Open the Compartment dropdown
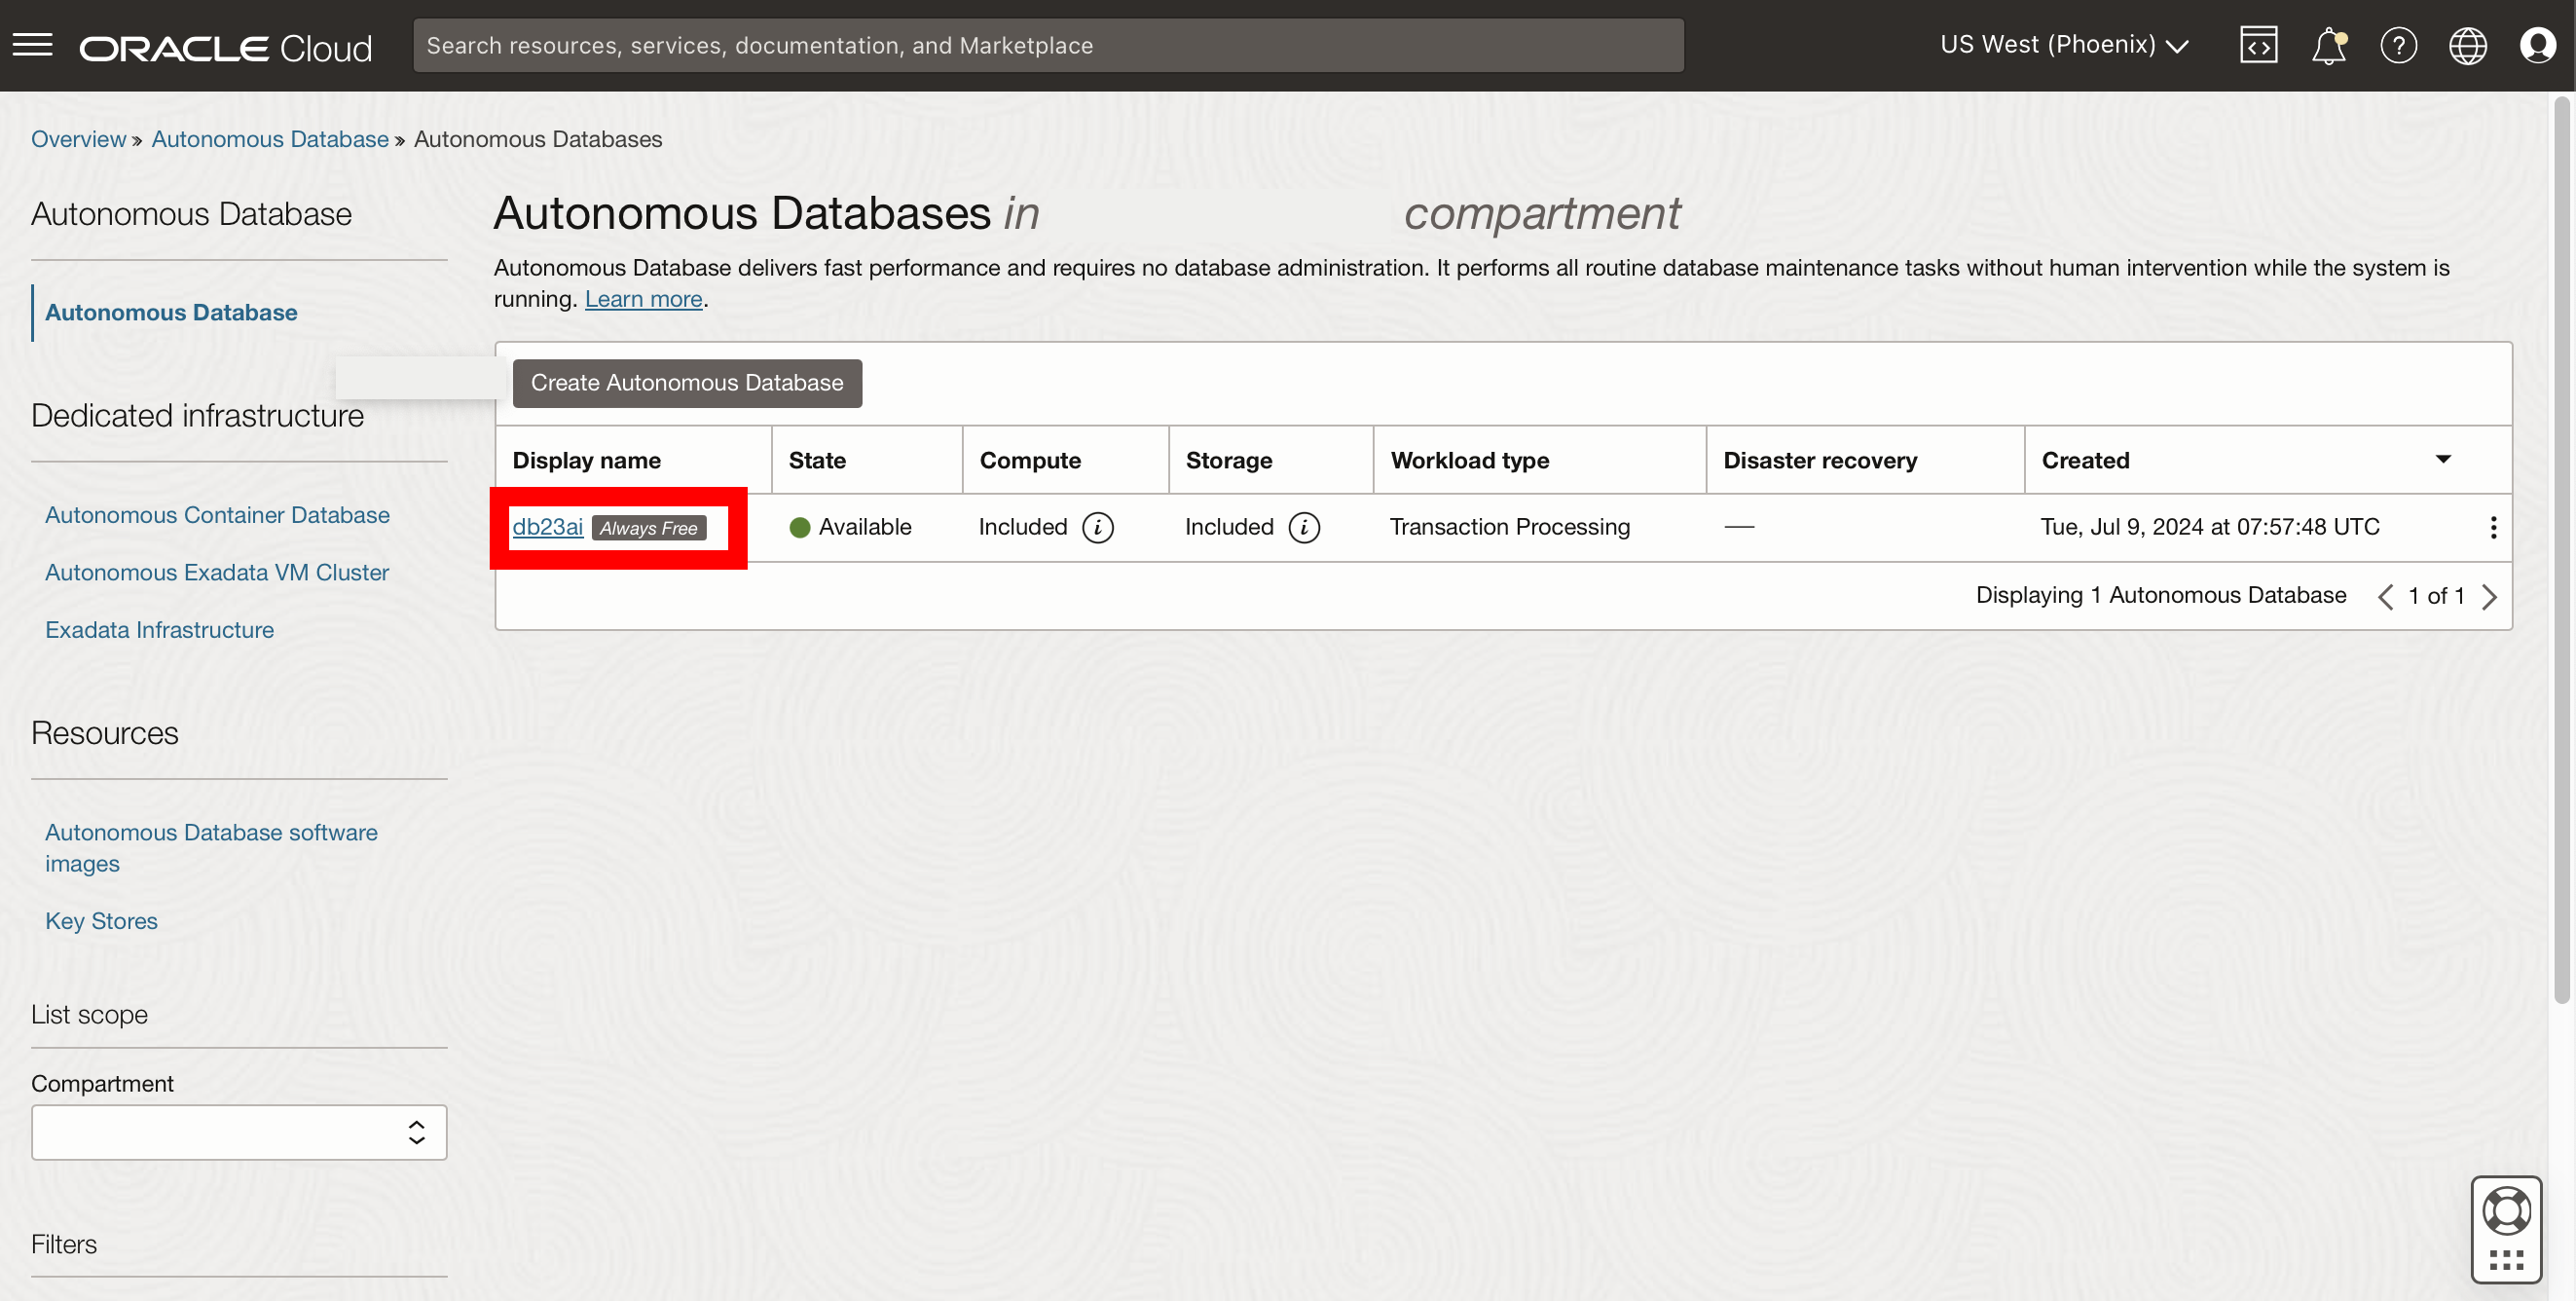This screenshot has height=1301, width=2576. point(239,1132)
